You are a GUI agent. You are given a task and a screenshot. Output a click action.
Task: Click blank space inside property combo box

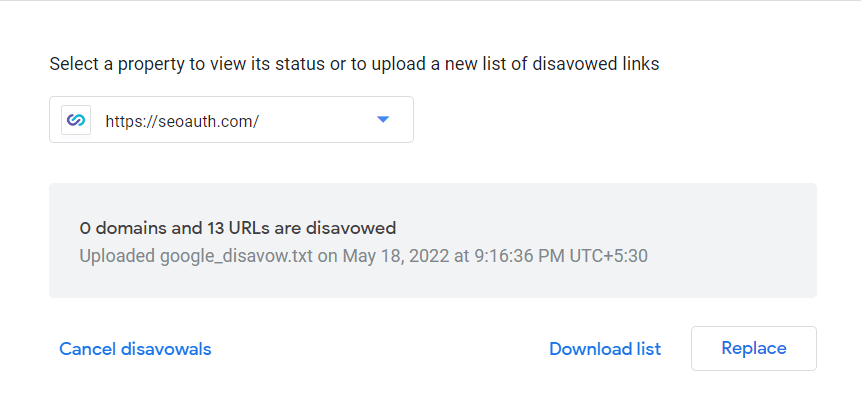point(316,120)
